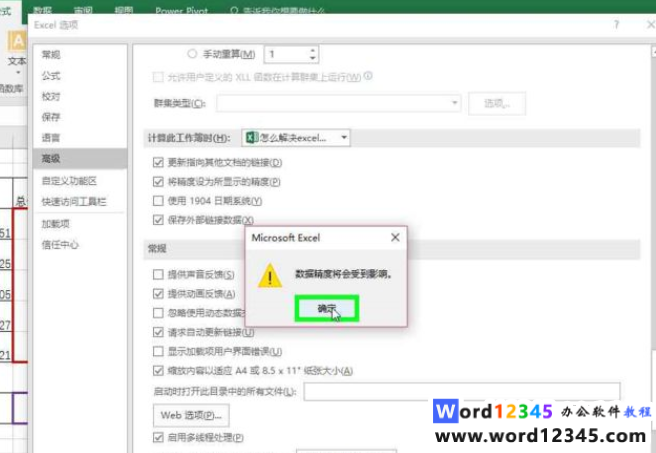Click the yellow warning triangle icon
The width and height of the screenshot is (656, 453).
[269, 275]
